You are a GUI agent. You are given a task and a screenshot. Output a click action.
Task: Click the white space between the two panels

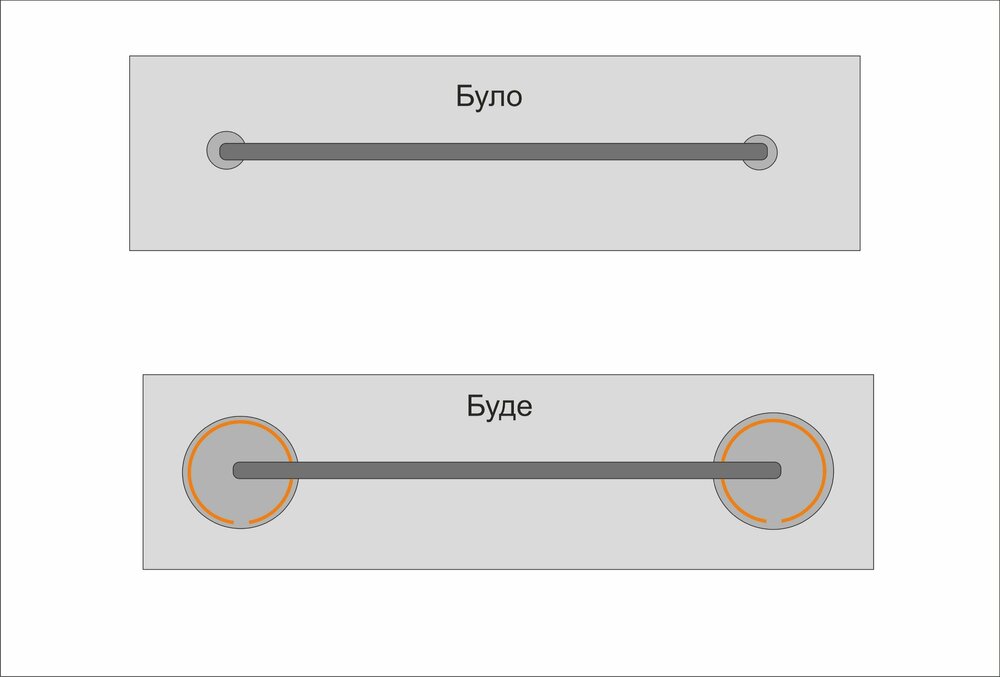click(x=500, y=312)
